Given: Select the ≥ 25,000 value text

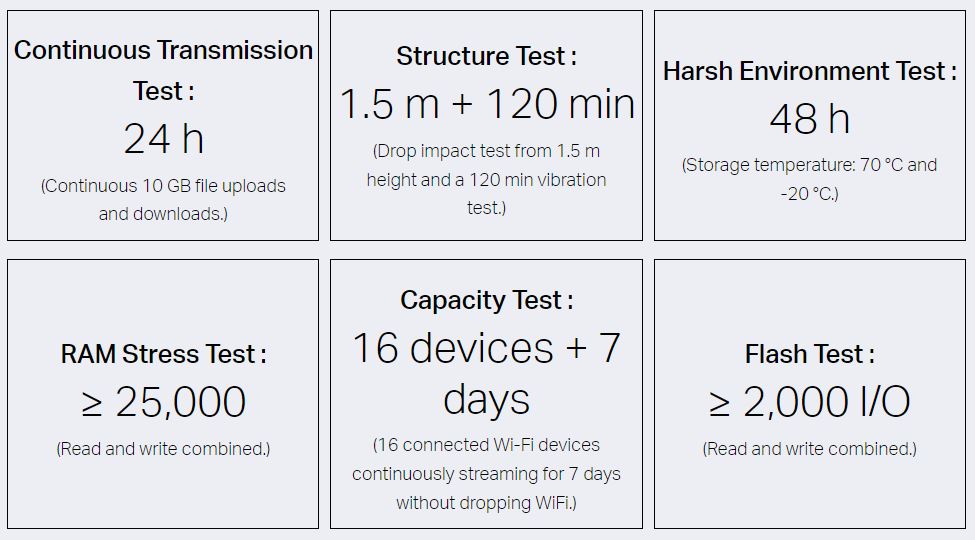Looking at the screenshot, I should pos(164,402).
